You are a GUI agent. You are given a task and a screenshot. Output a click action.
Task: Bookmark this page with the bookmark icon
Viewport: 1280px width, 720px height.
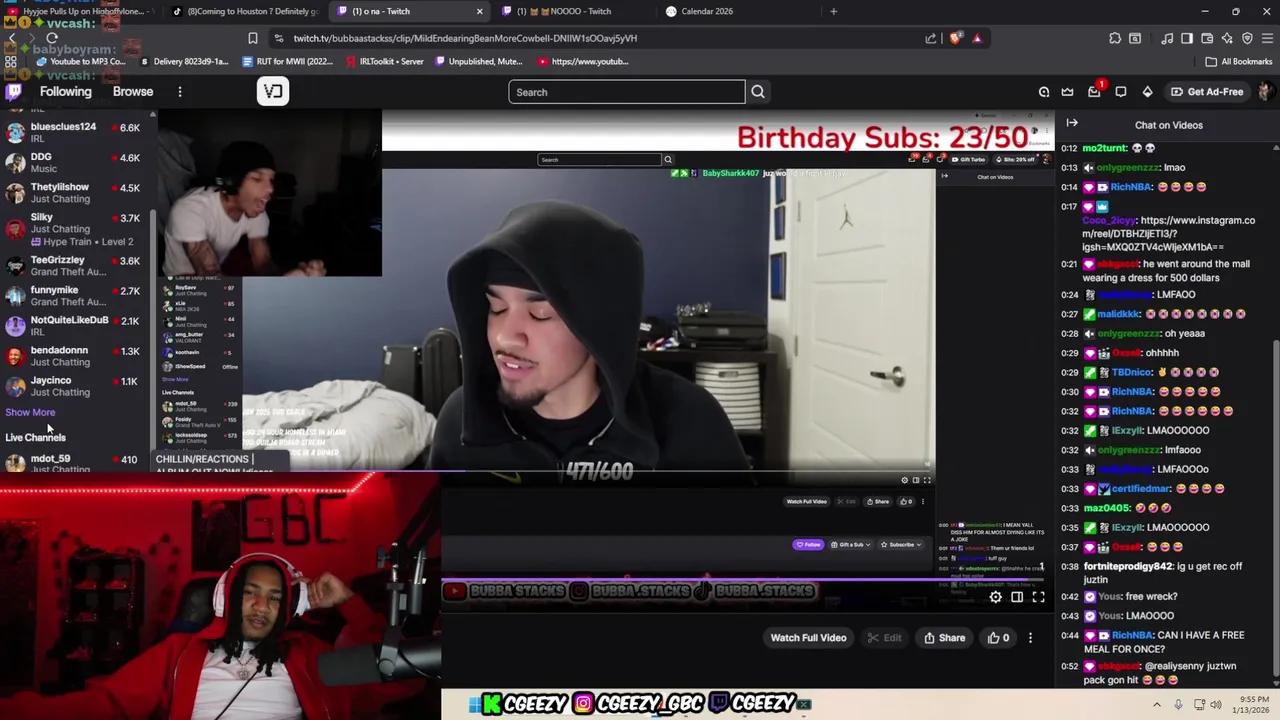point(253,38)
